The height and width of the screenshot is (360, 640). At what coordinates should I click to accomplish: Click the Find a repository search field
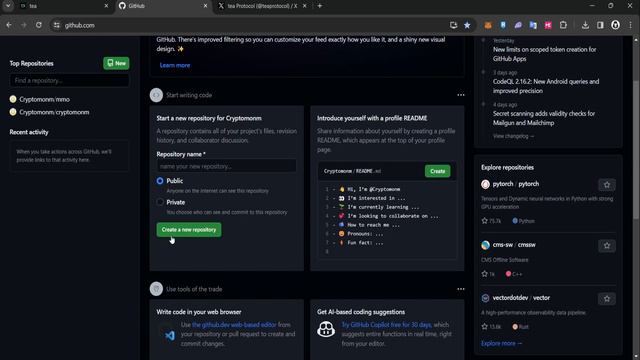click(x=69, y=80)
